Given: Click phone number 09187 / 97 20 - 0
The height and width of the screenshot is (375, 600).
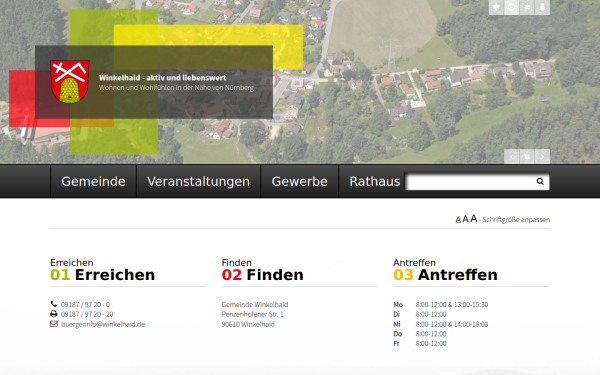Looking at the screenshot, I should coord(85,305).
